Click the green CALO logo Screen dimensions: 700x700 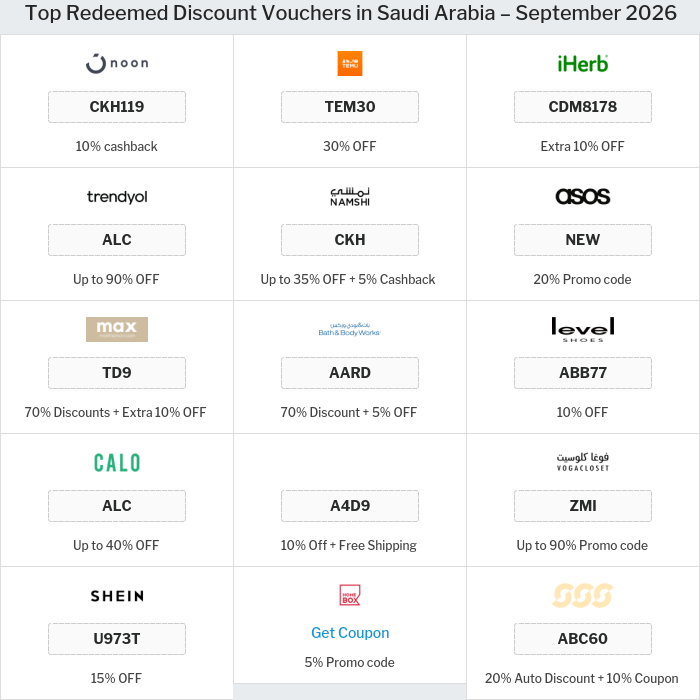tap(117, 462)
